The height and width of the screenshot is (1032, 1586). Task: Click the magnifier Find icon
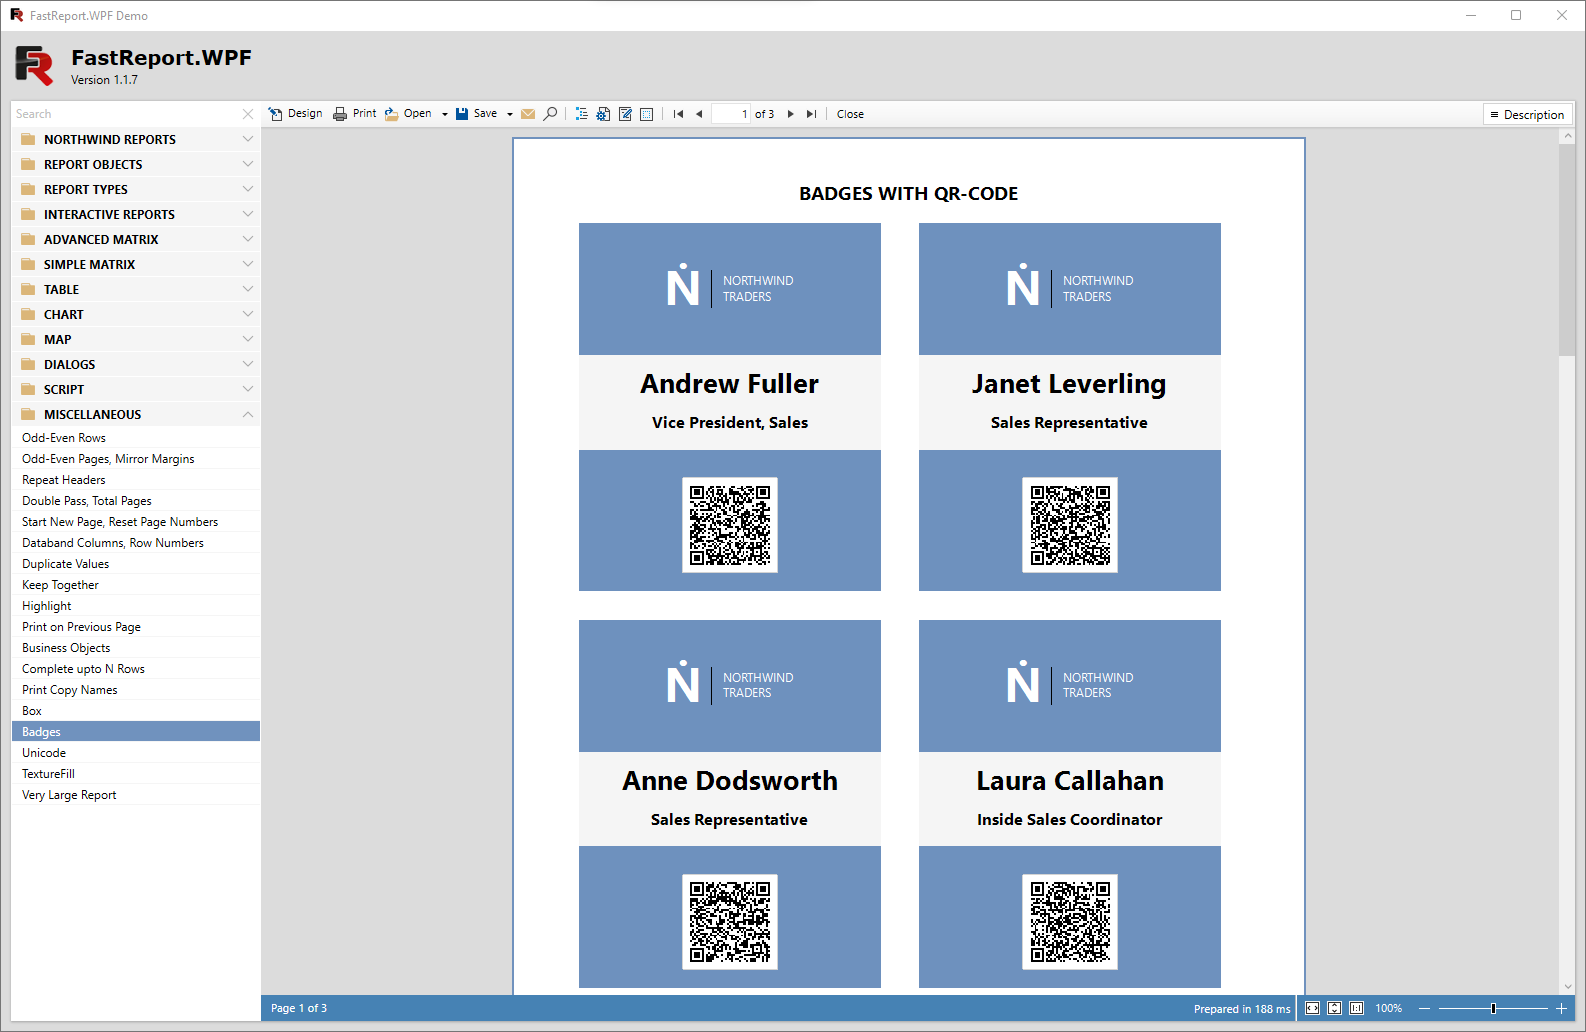click(550, 114)
